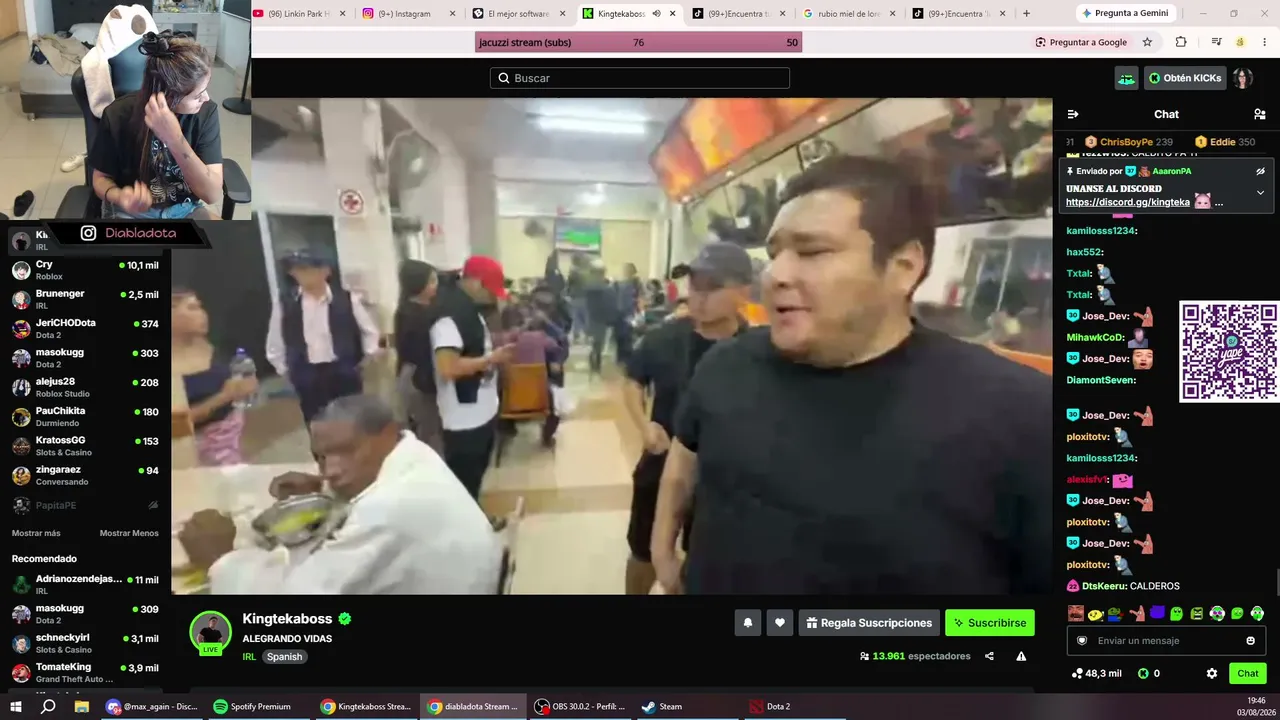Click the Eddie 350 leaderboard entry
Viewport: 1280px width, 720px height.
[x=1225, y=142]
